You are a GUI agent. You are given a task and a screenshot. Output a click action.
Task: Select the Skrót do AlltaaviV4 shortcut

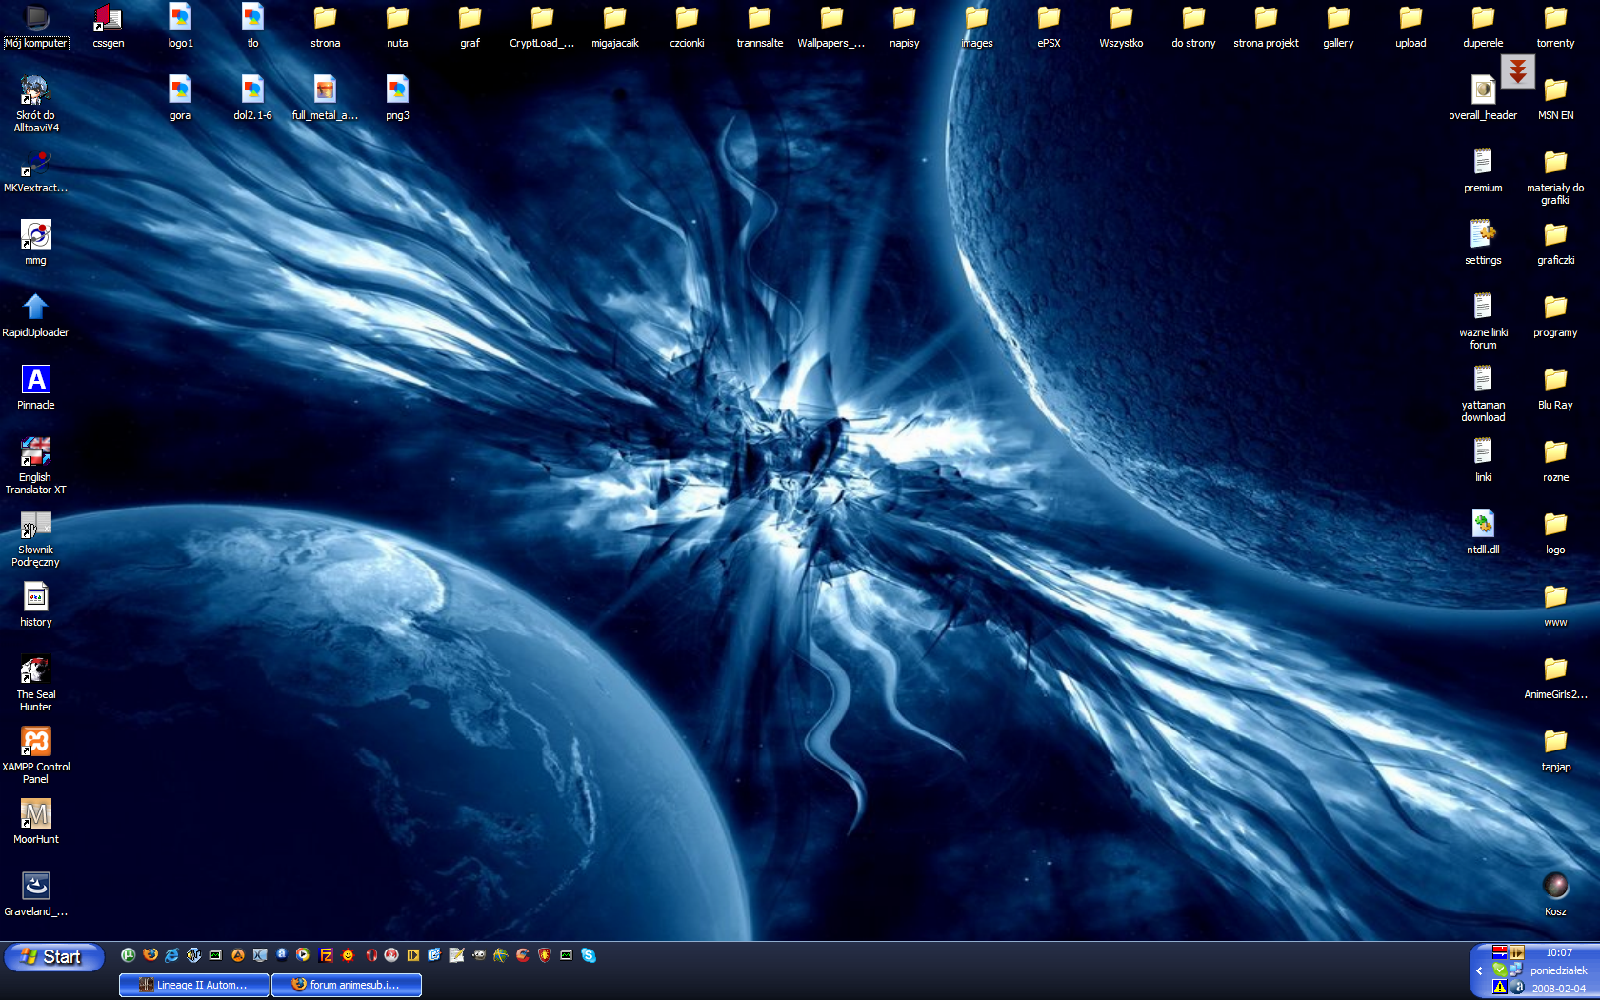coord(36,104)
